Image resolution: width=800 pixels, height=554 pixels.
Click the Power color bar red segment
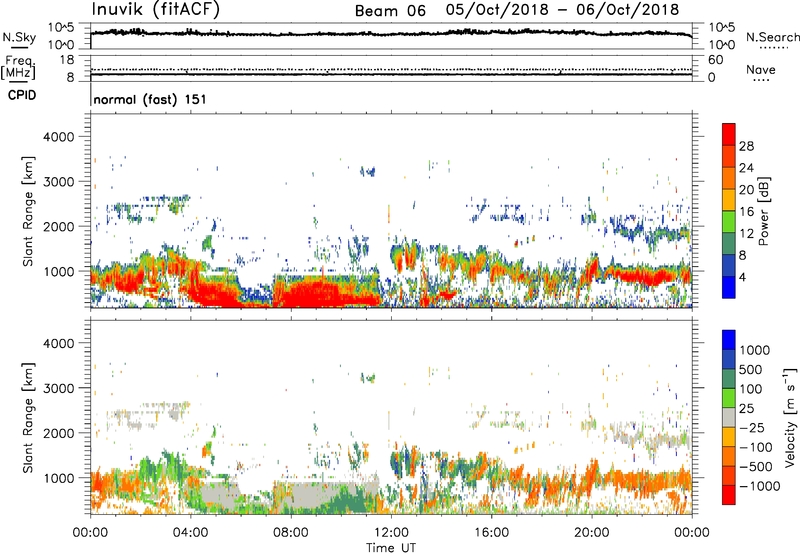(729, 134)
